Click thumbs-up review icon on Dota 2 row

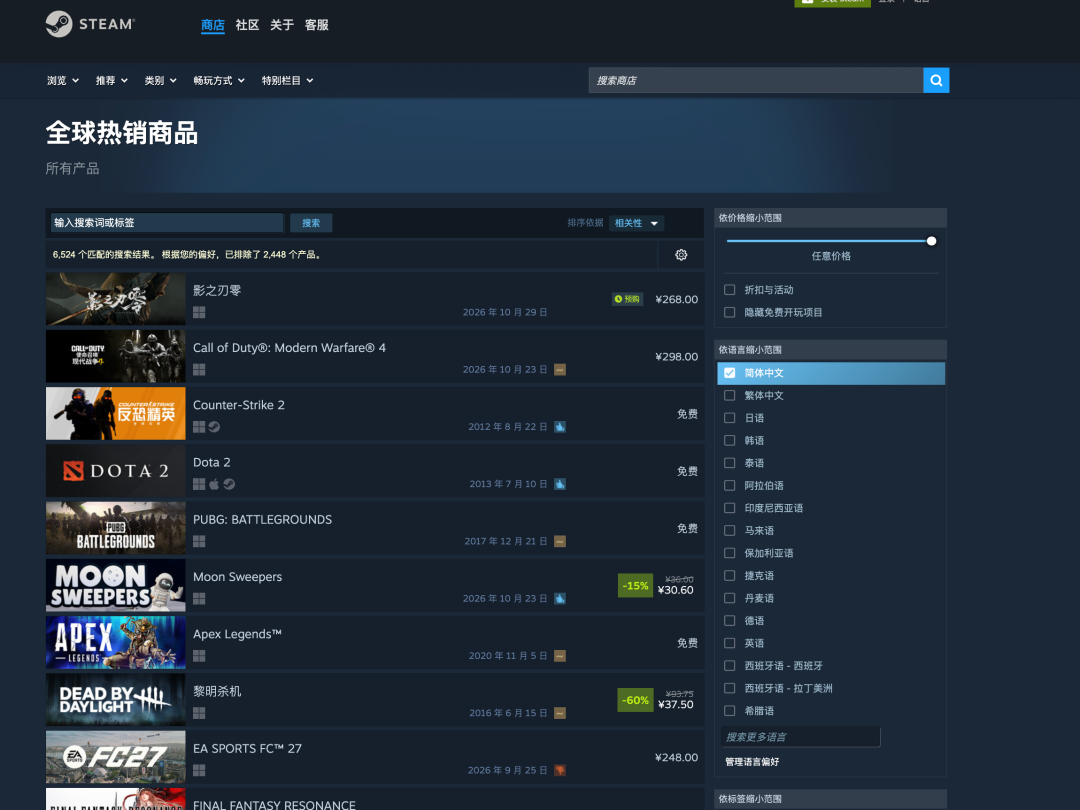[x=560, y=484]
